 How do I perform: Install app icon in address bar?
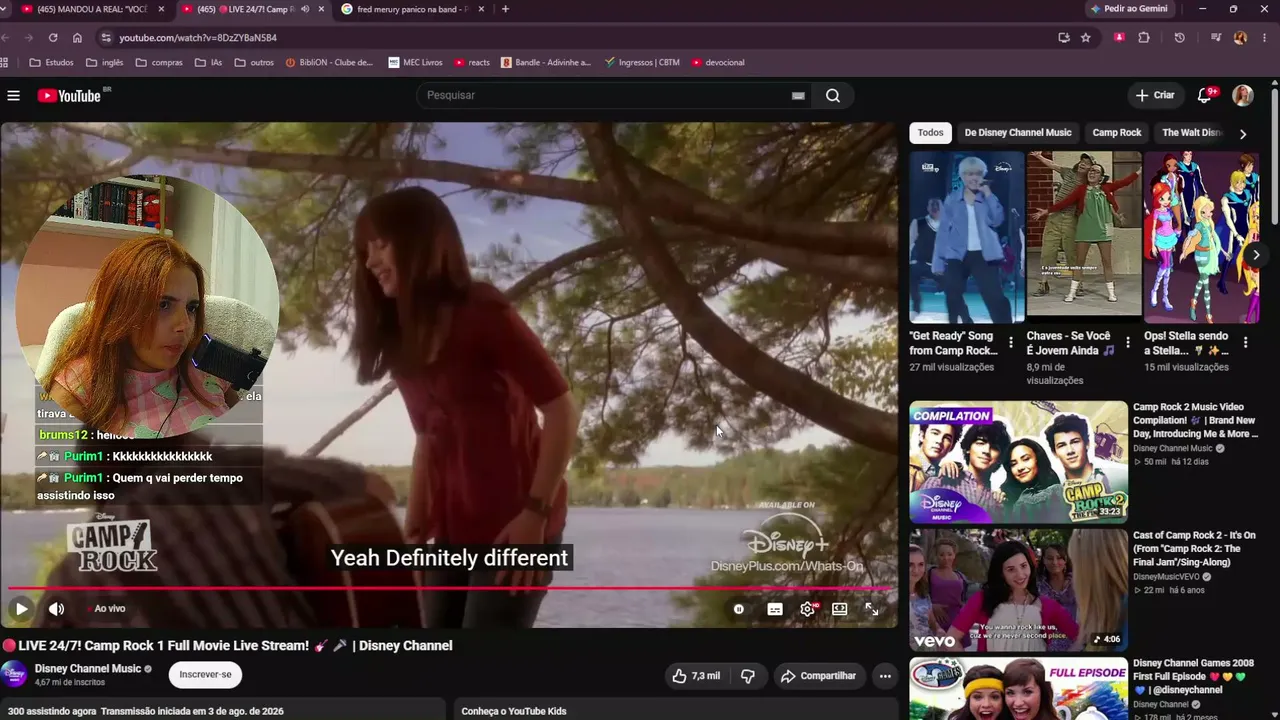1064,38
